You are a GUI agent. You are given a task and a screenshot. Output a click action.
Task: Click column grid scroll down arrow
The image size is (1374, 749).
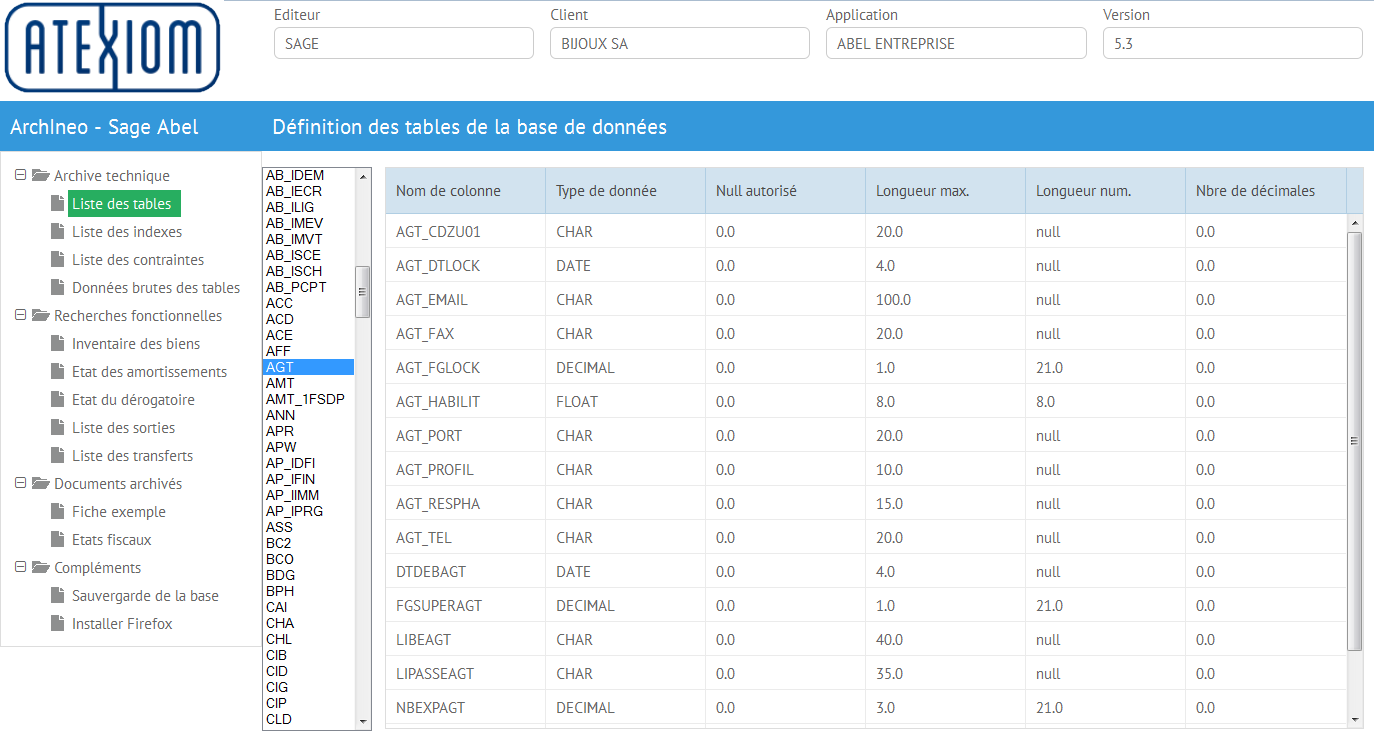(x=1355, y=719)
